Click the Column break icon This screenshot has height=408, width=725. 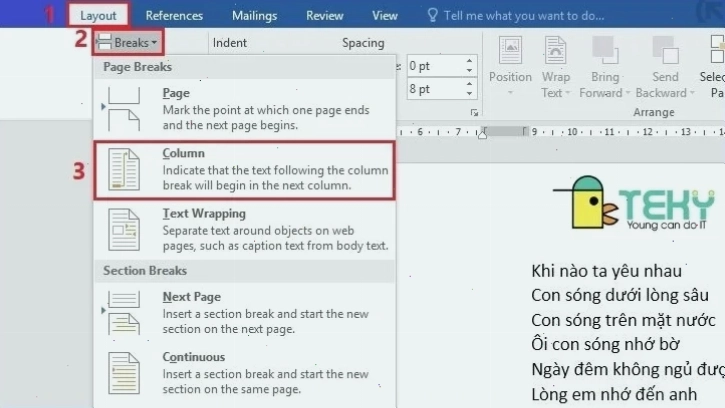coord(123,169)
